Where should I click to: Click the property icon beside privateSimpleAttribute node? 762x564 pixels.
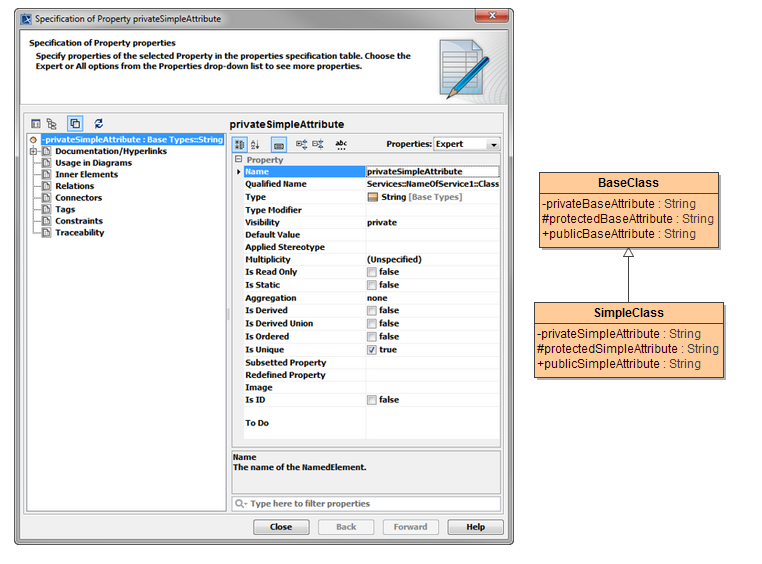point(33,139)
